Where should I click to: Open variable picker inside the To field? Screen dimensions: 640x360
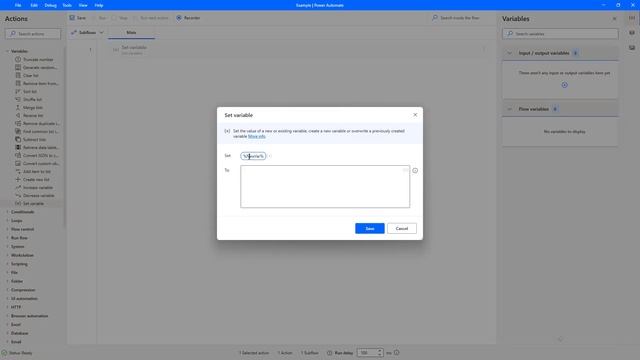click(x=405, y=169)
